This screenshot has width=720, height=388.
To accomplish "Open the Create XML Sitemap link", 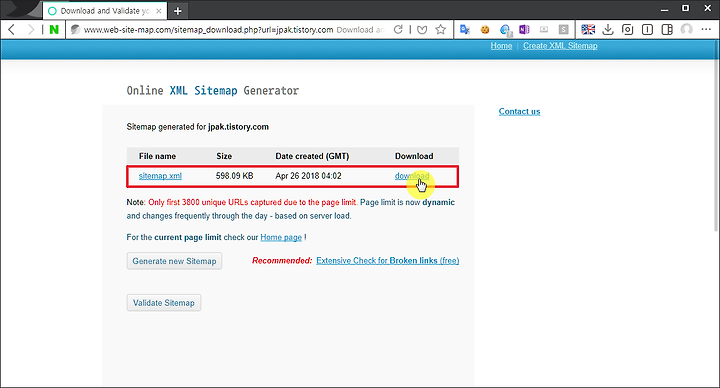I will pos(560,46).
